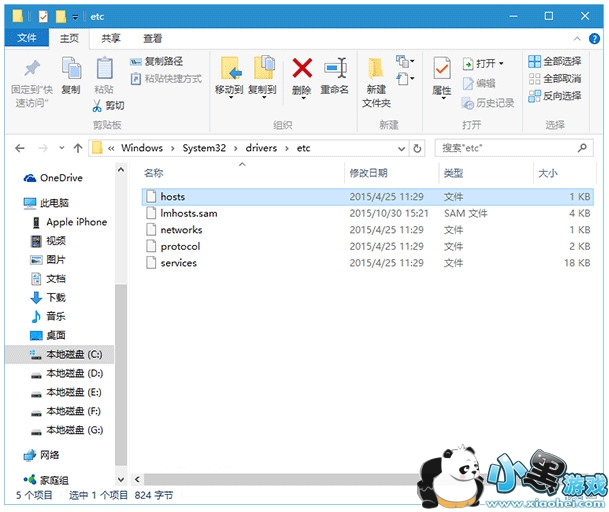Choose Select all option

pyautogui.click(x=555, y=61)
